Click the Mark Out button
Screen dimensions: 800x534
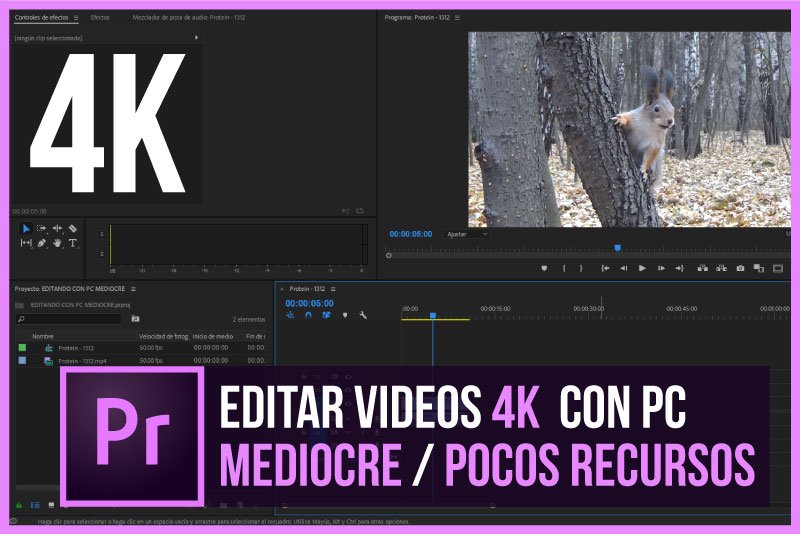[581, 268]
